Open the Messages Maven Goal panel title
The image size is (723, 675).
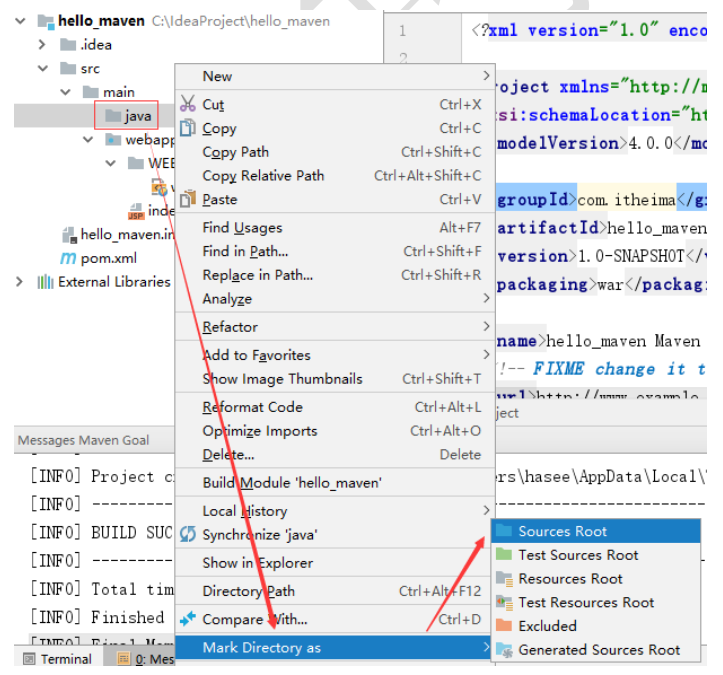[x=83, y=440]
